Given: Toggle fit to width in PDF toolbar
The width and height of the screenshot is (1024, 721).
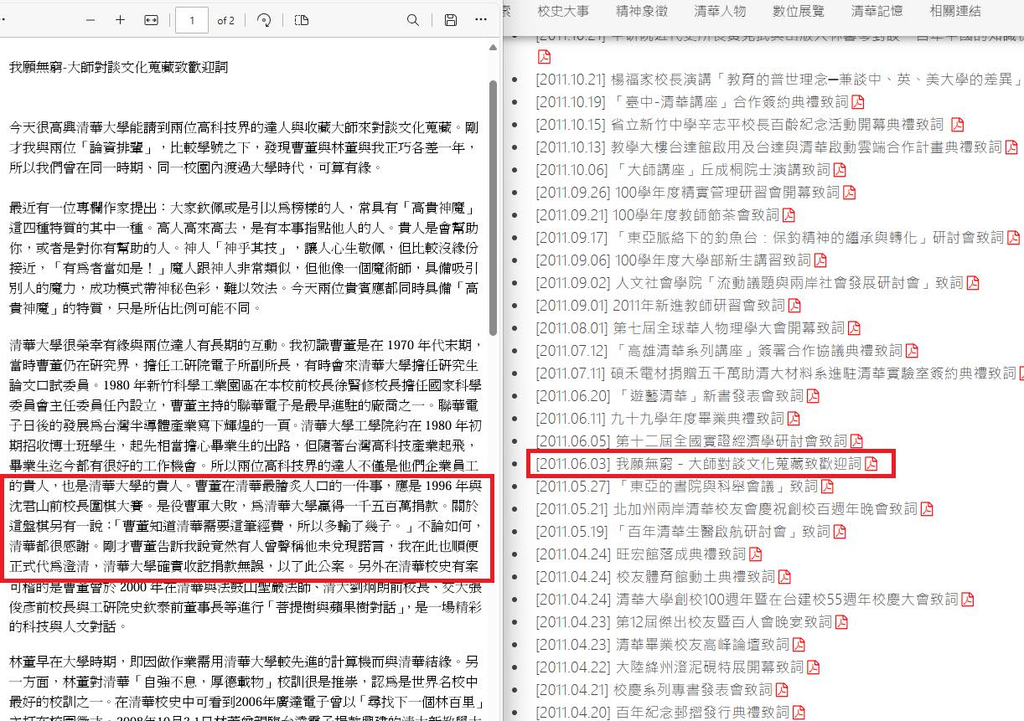Looking at the screenshot, I should point(151,20).
